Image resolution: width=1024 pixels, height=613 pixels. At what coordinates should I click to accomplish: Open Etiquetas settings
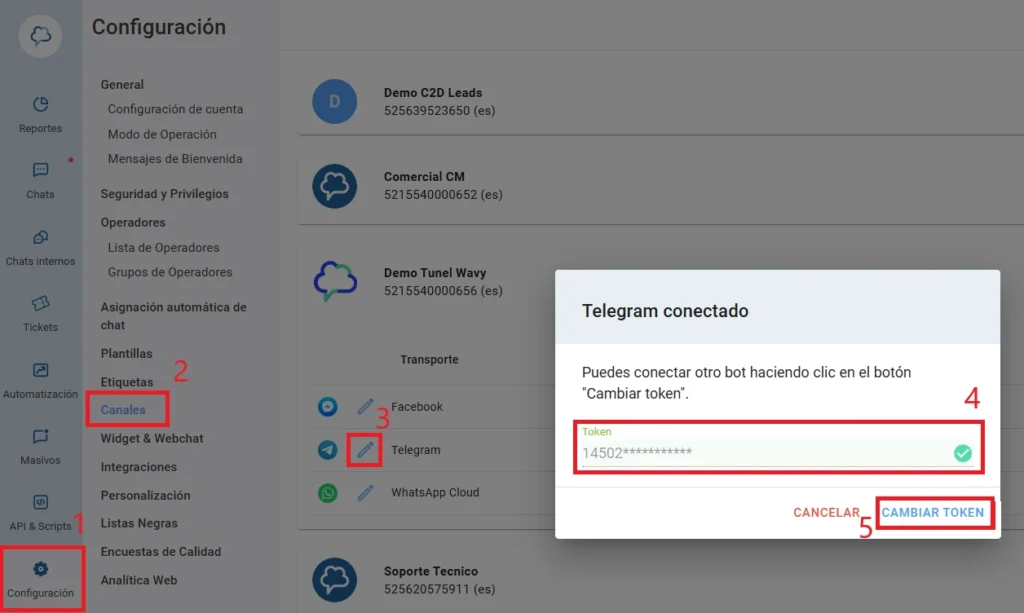click(x=127, y=382)
